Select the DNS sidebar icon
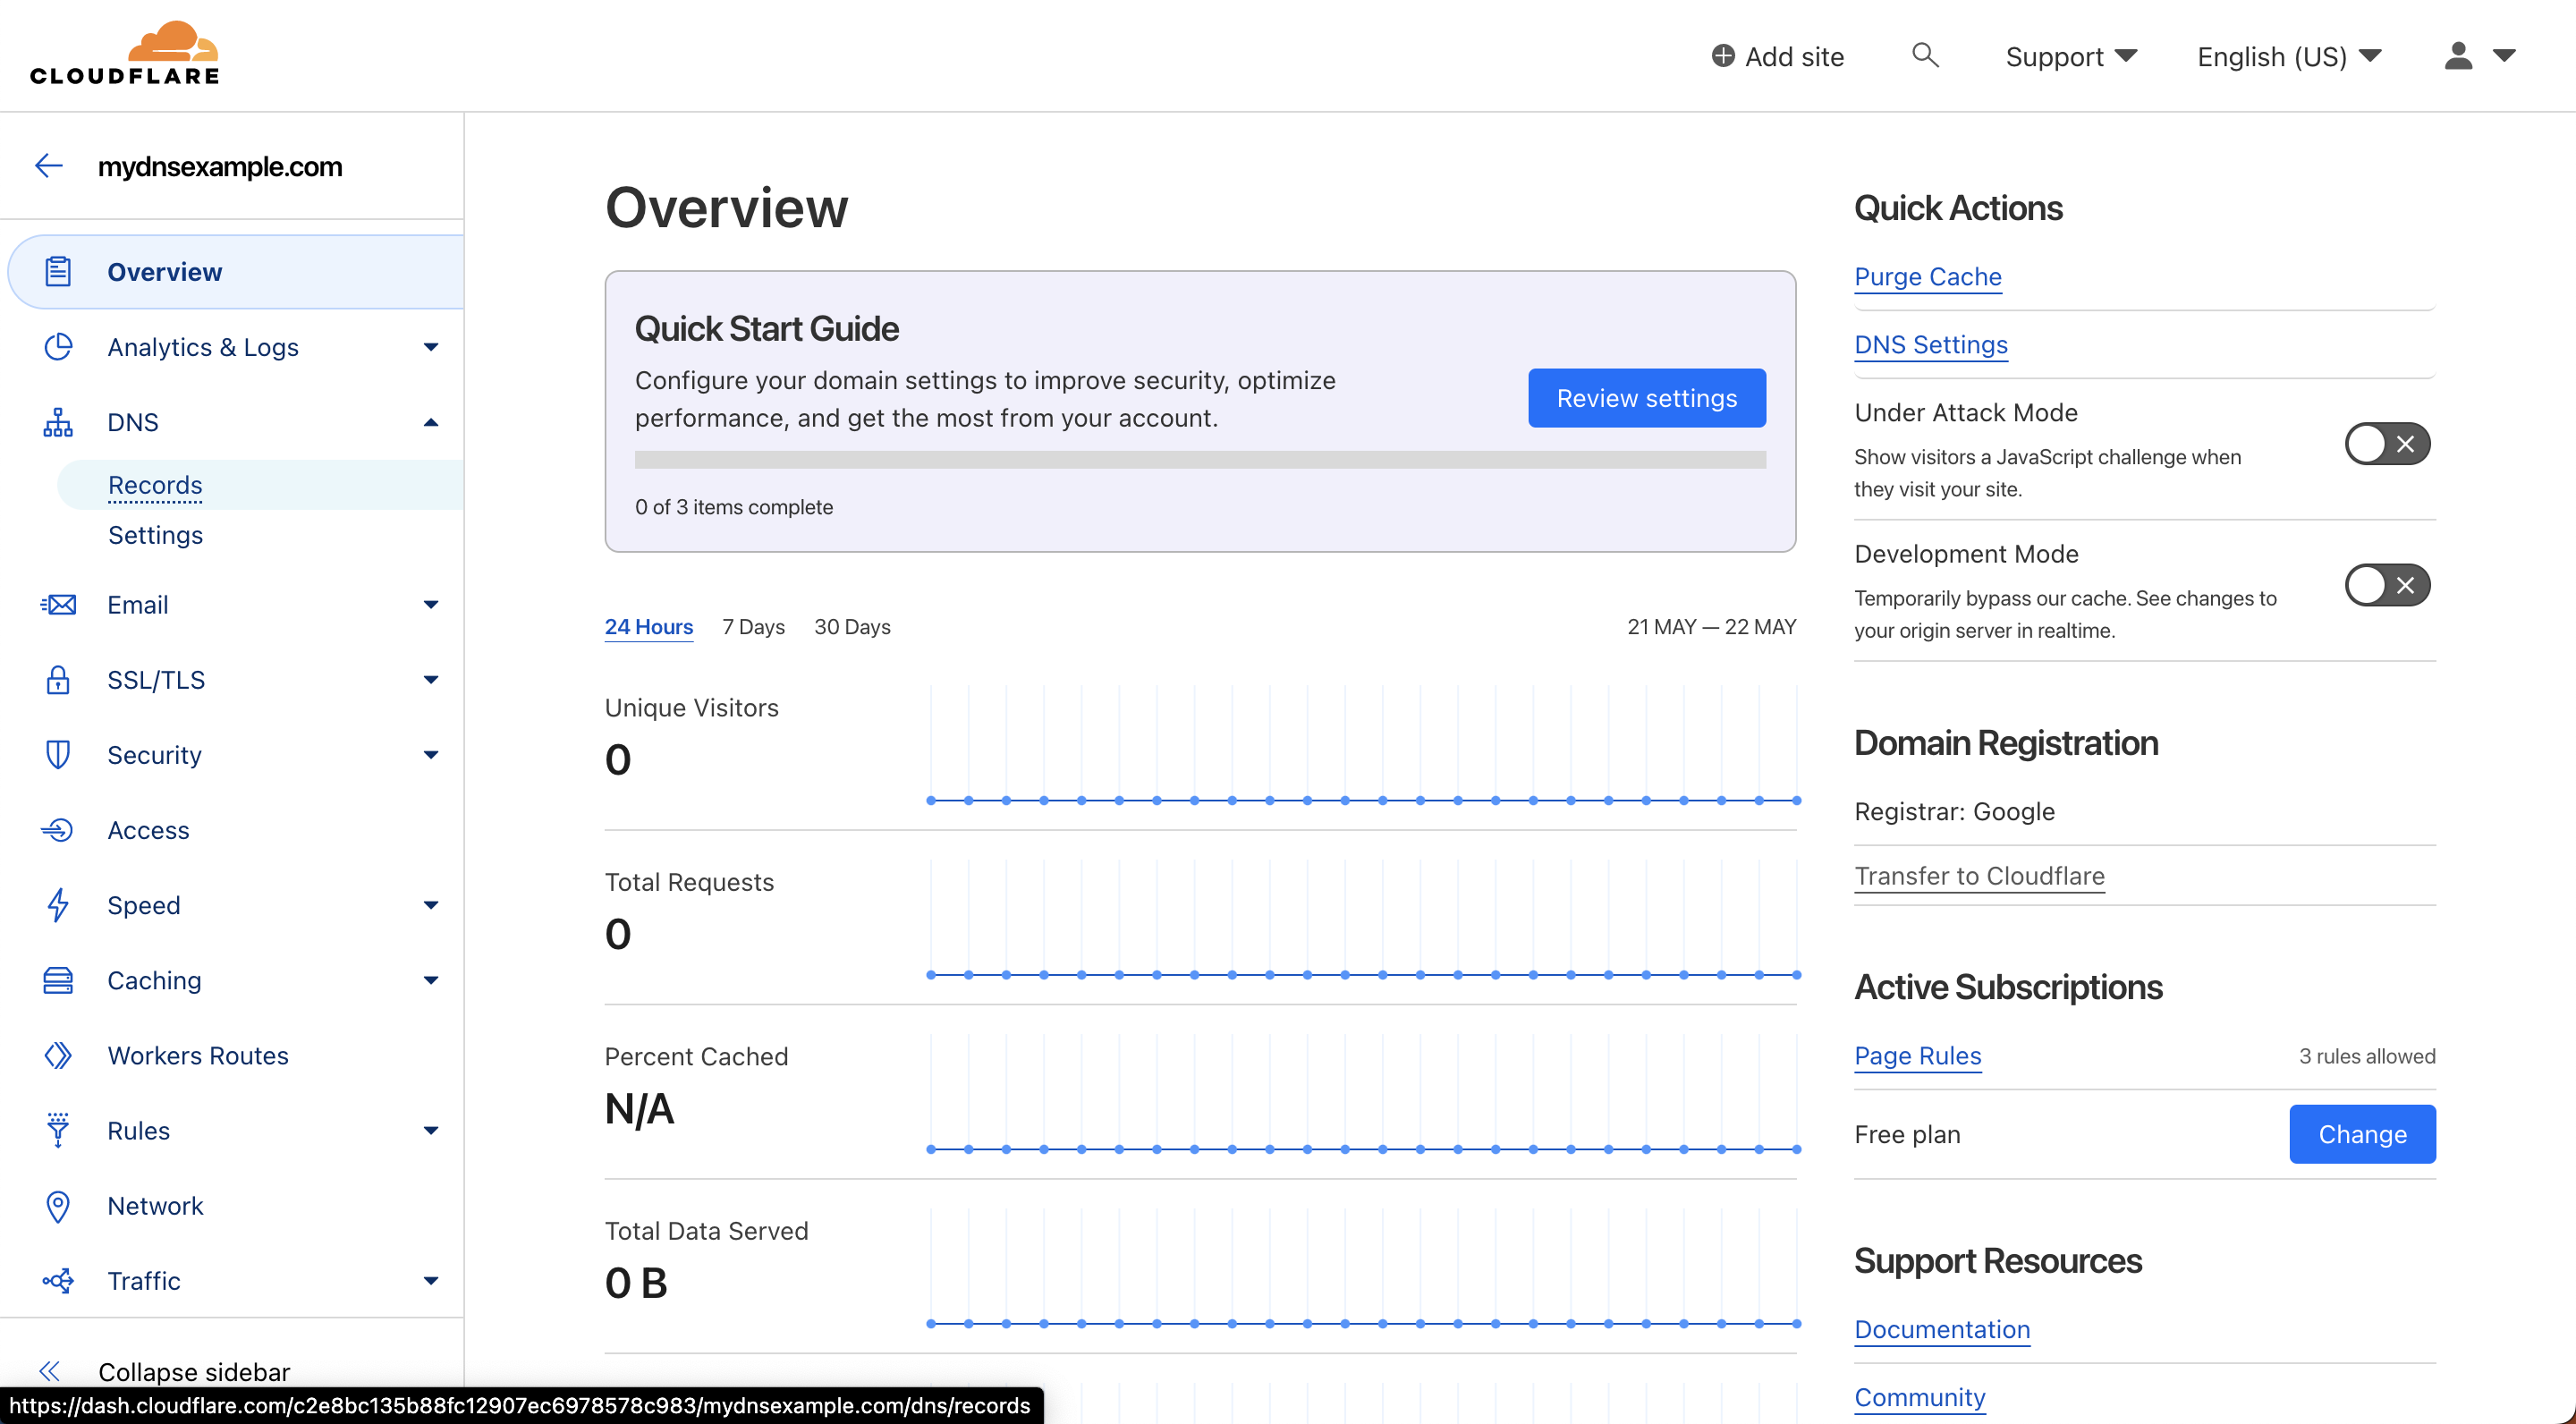Screen dimensions: 2576x1424 point(58,421)
